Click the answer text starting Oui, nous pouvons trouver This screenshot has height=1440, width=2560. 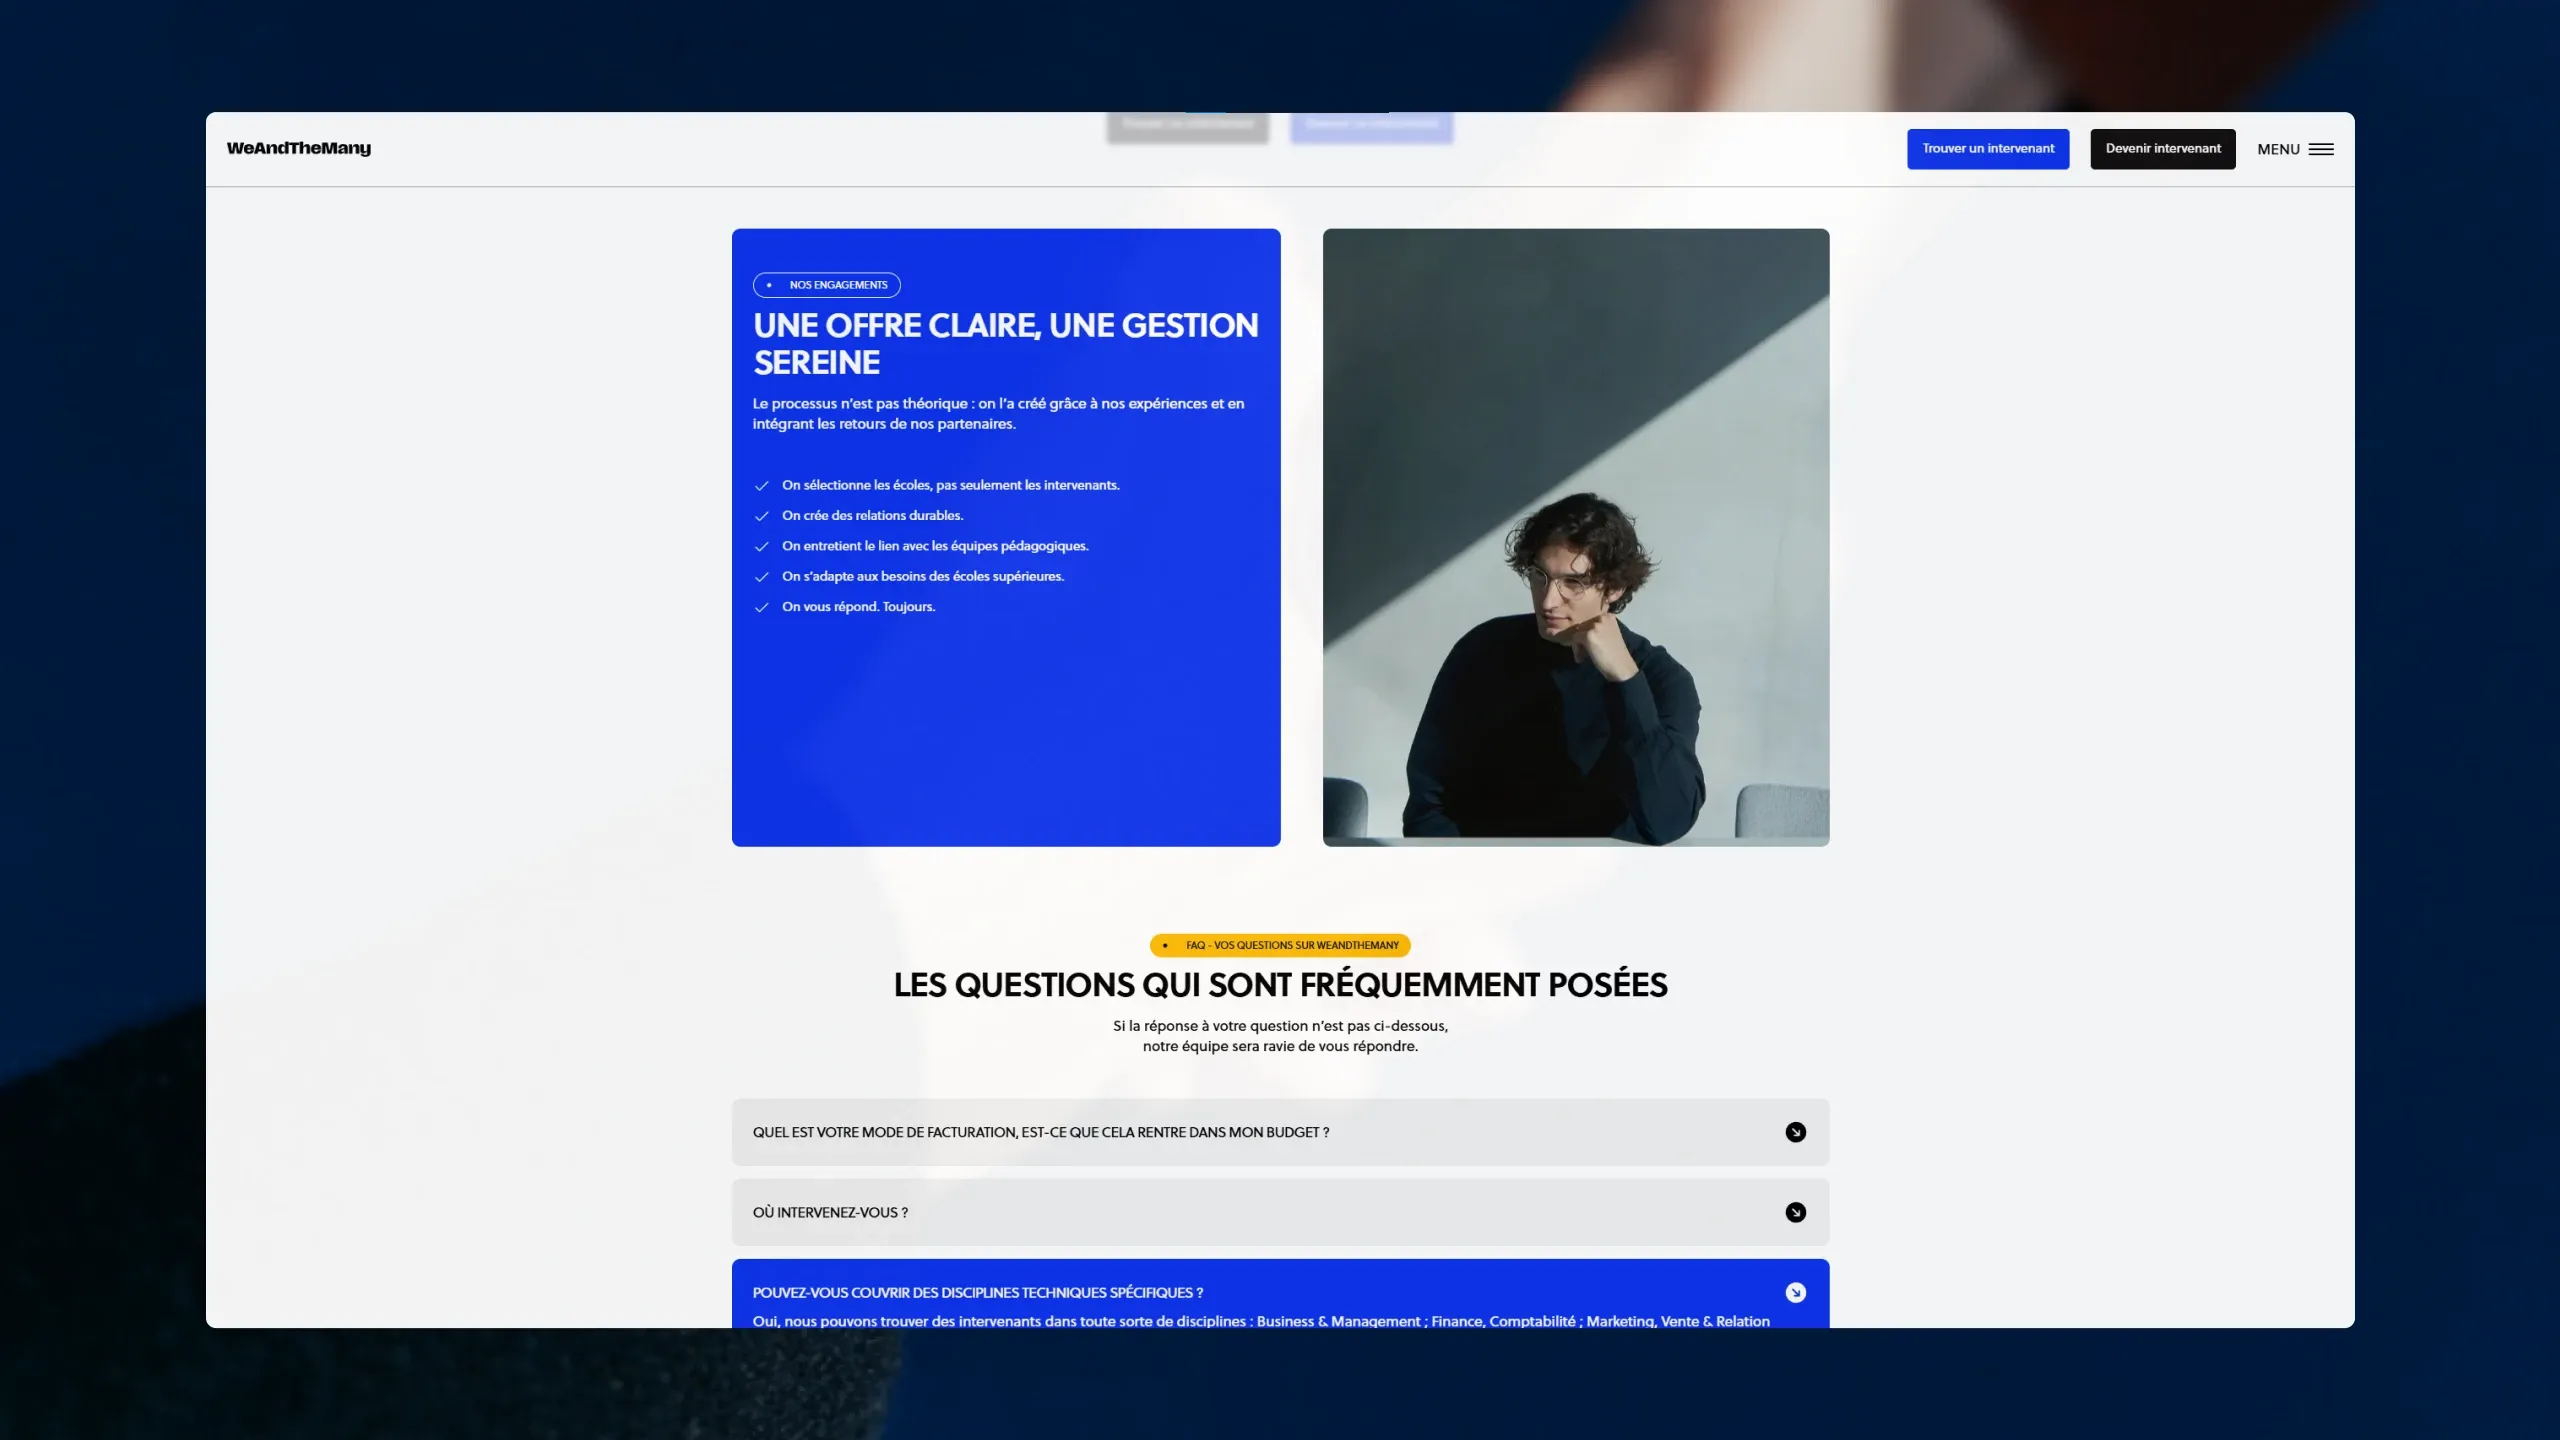point(1261,1321)
